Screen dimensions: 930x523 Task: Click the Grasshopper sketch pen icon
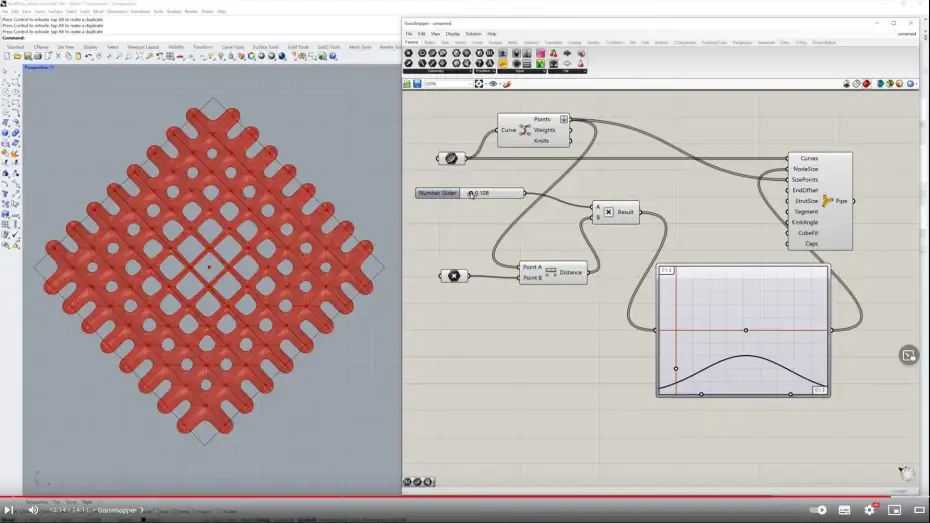coord(507,84)
